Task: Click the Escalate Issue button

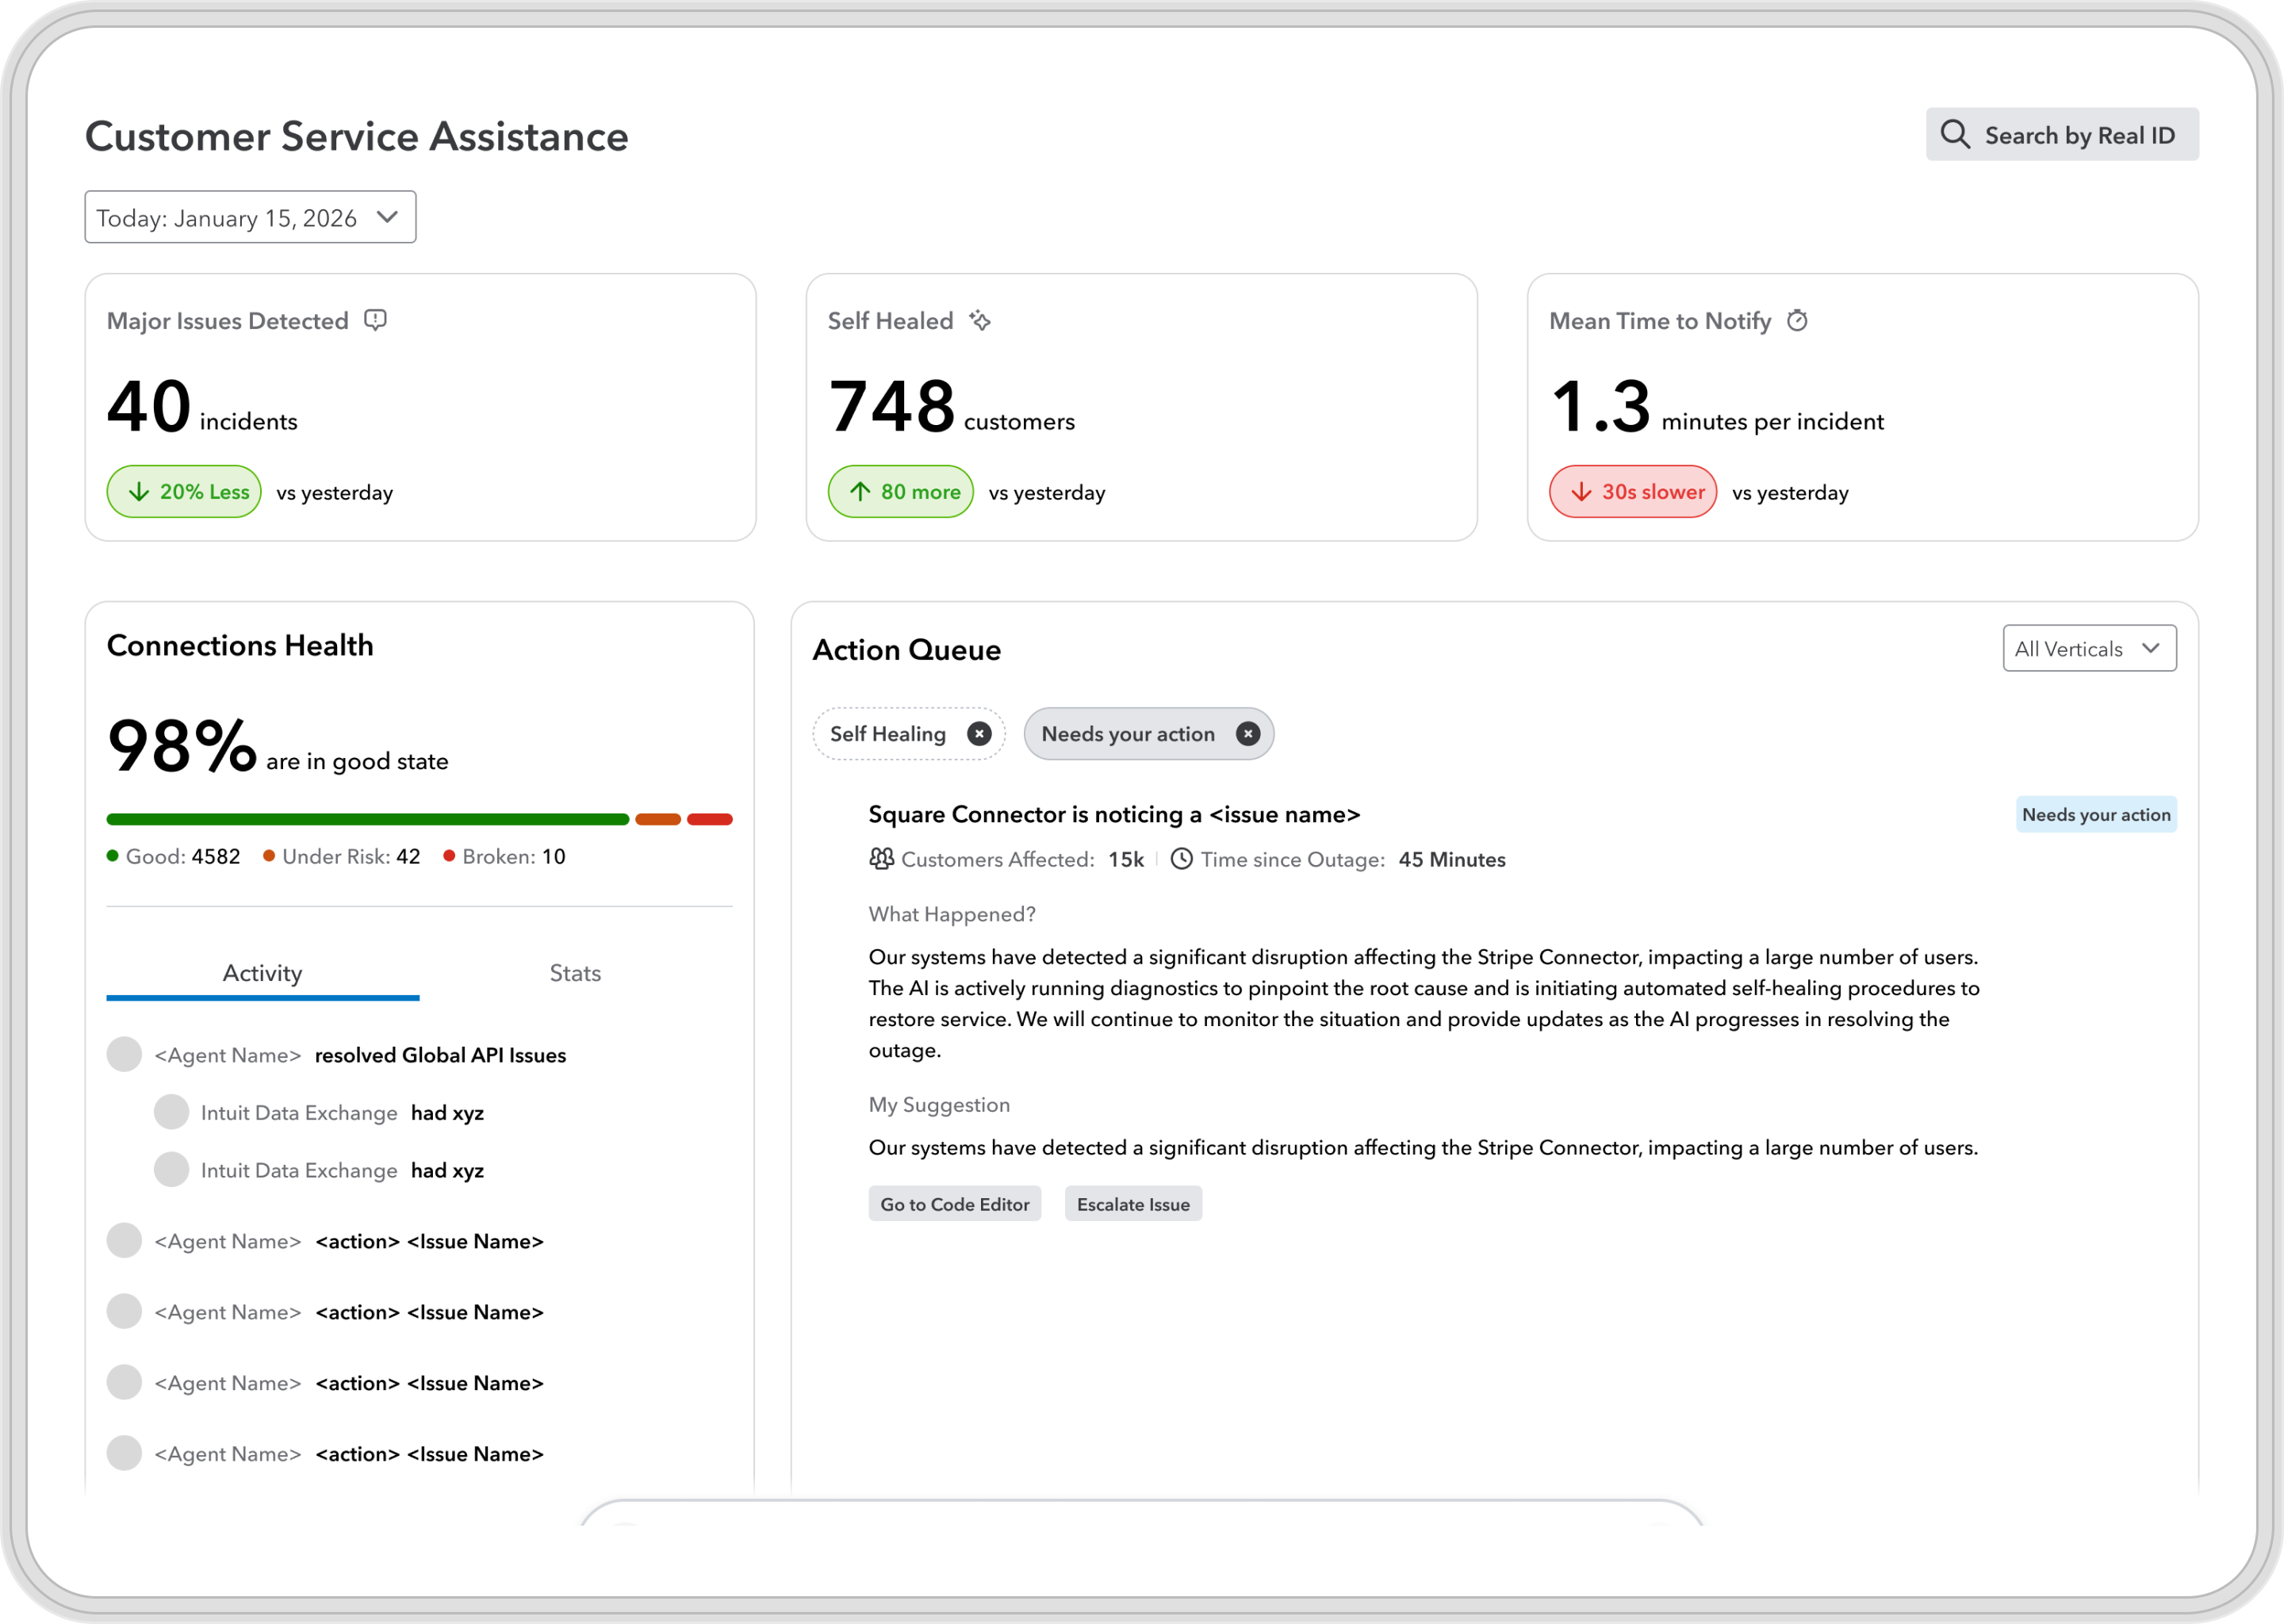Action: [x=1133, y=1204]
